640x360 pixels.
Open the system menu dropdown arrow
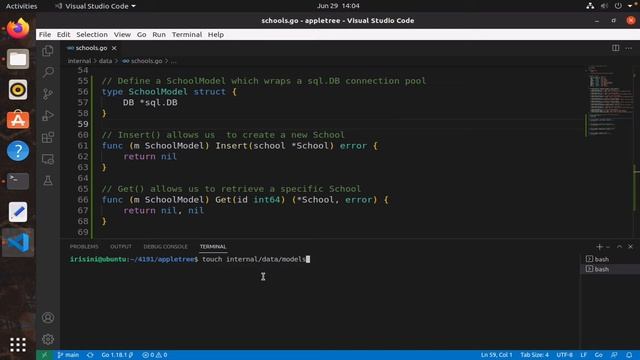[x=630, y=6]
